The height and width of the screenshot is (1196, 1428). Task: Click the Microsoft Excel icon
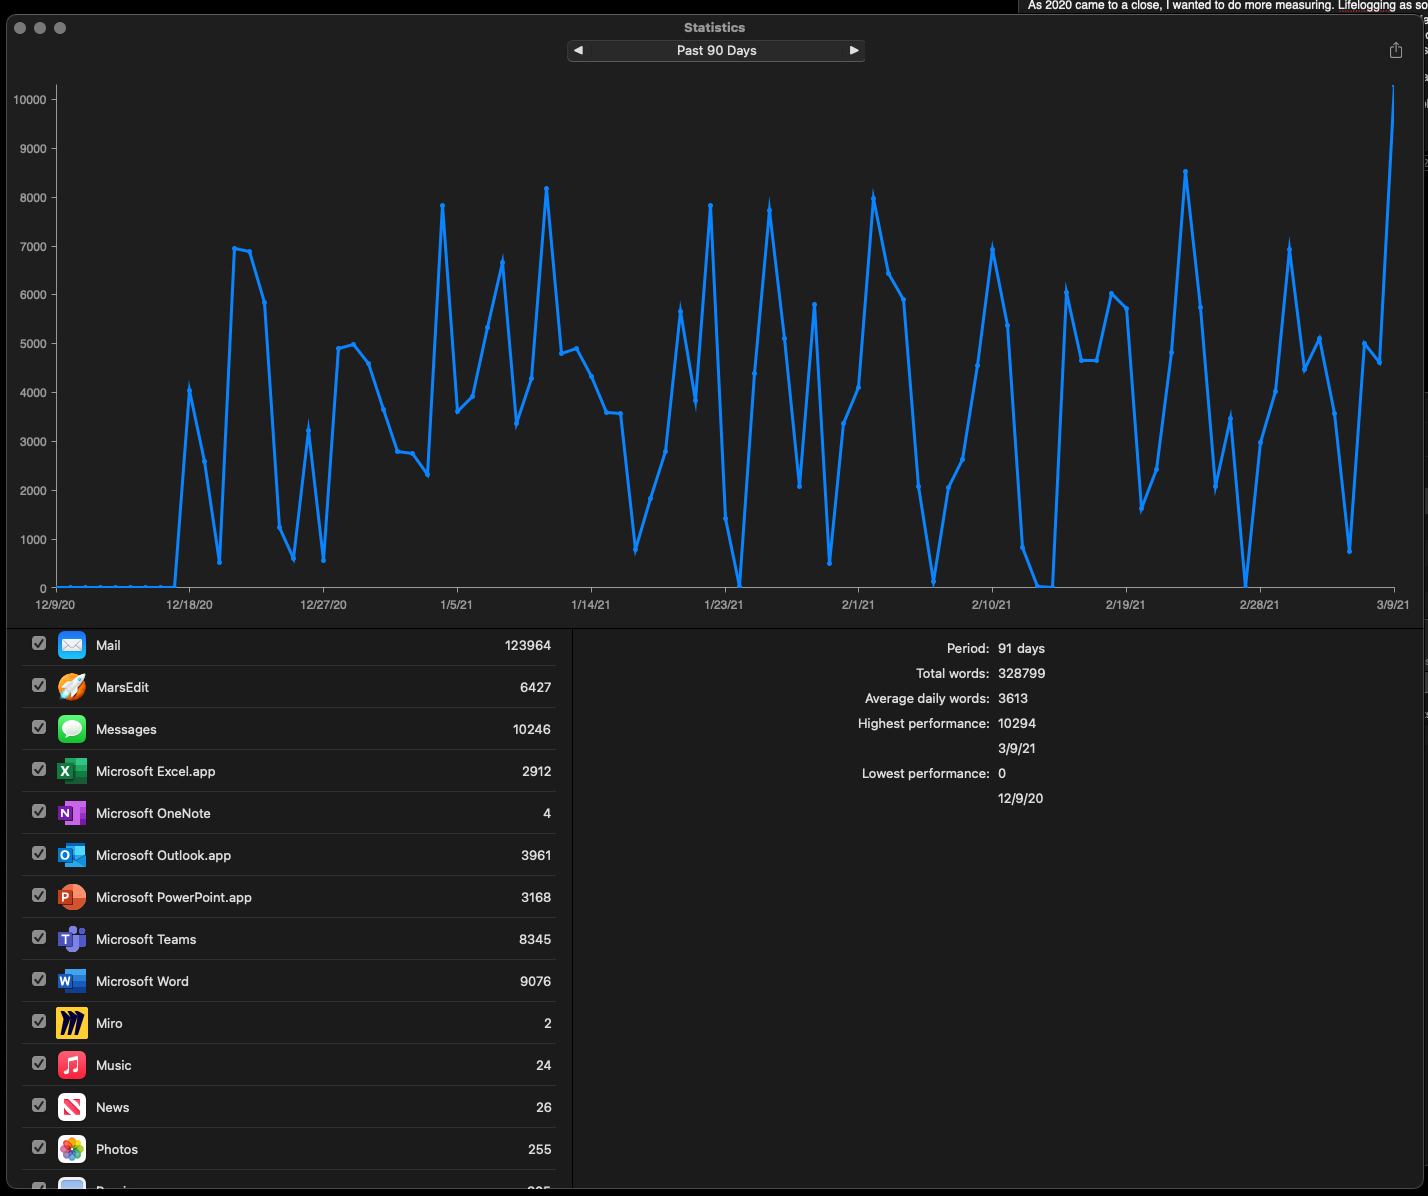(72, 771)
